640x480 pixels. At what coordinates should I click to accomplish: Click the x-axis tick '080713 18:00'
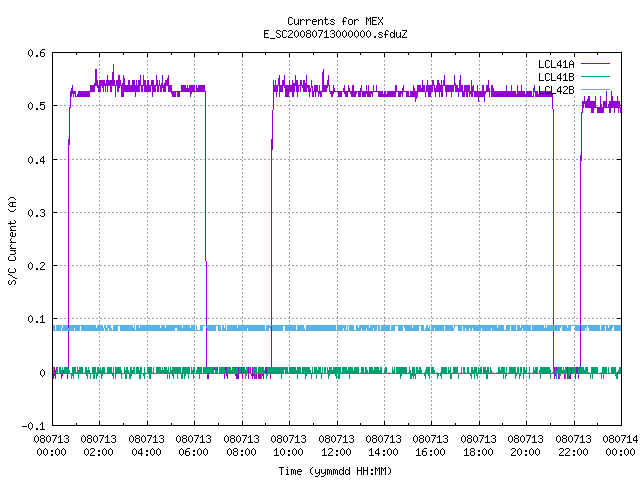478,446
